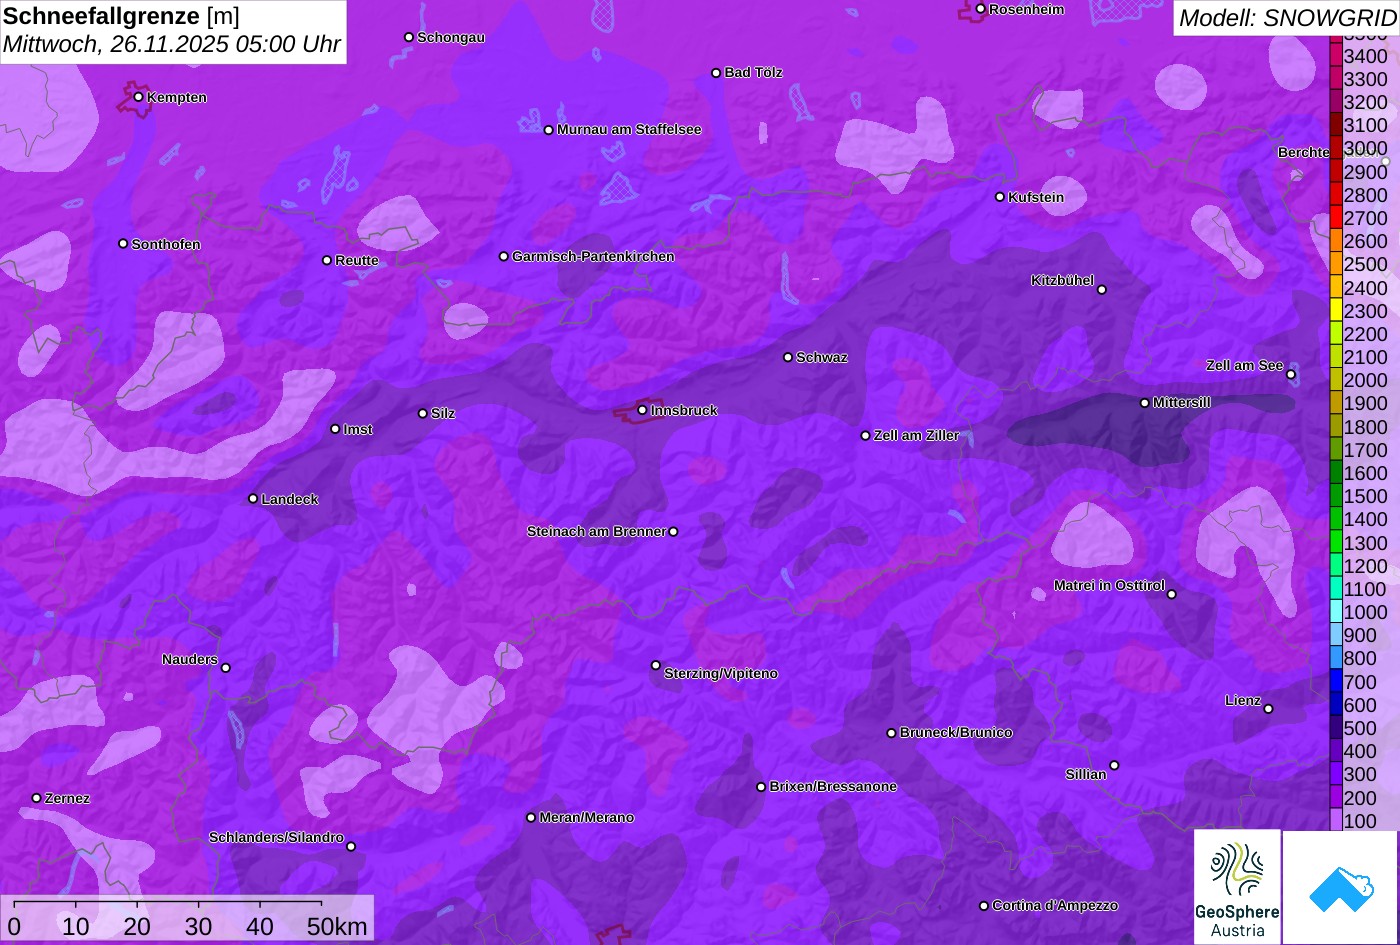
Task: Select the Landeck marker dot
Action: (x=253, y=499)
